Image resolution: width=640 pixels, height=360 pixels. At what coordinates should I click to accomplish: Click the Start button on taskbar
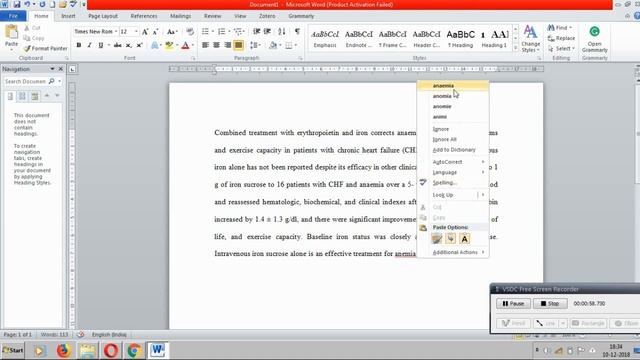click(13, 350)
